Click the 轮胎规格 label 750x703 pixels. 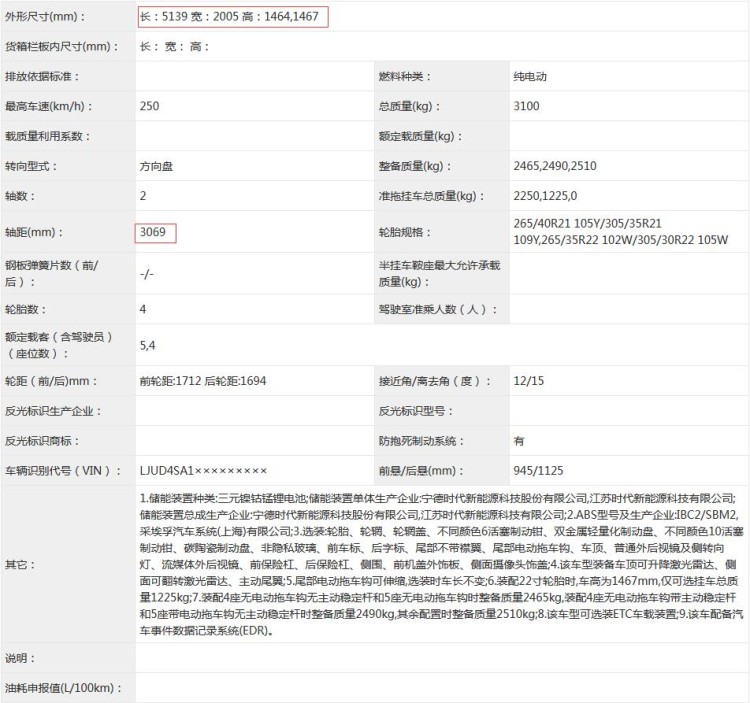tap(405, 232)
